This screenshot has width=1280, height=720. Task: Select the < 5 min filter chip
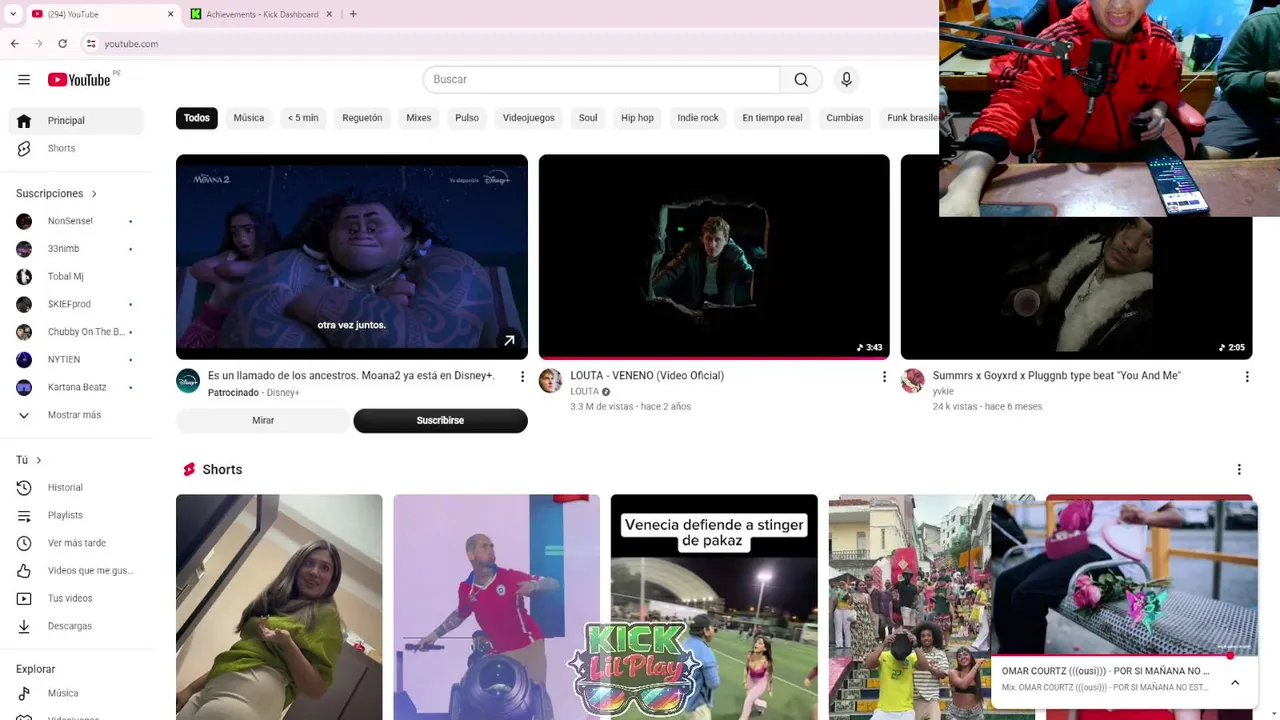click(x=303, y=118)
